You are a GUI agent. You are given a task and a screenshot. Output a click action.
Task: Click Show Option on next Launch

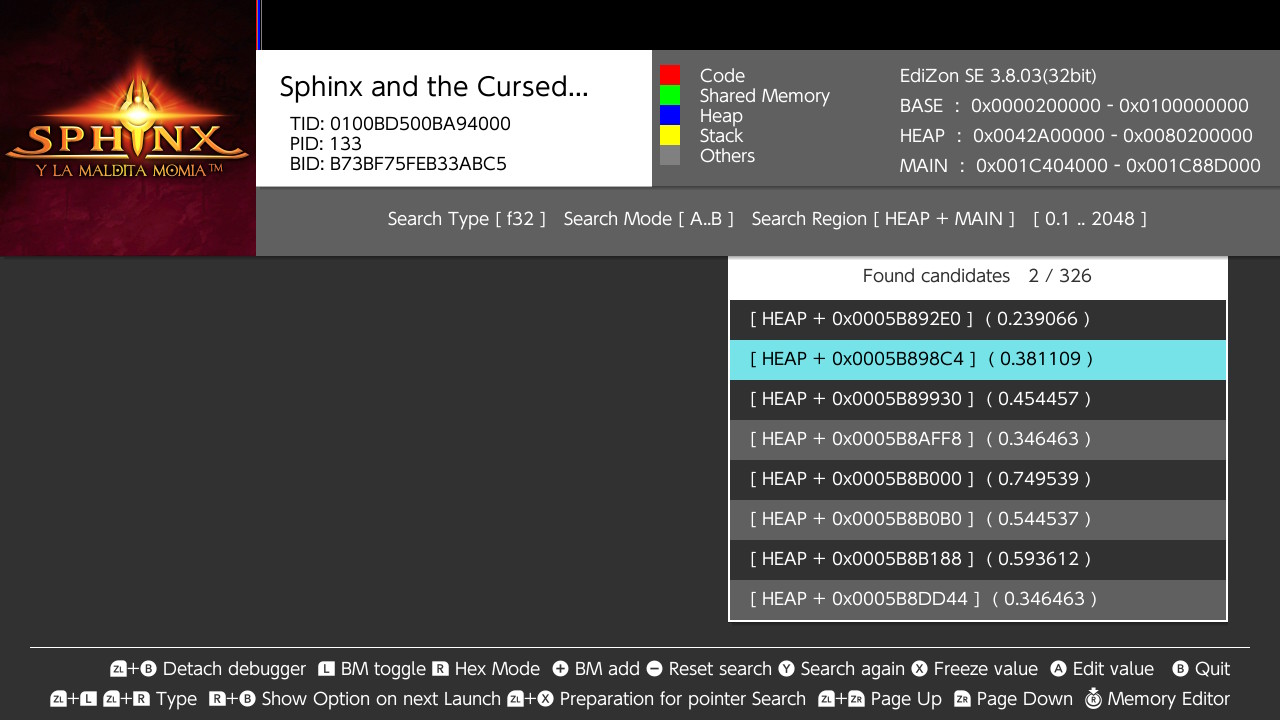click(381, 699)
